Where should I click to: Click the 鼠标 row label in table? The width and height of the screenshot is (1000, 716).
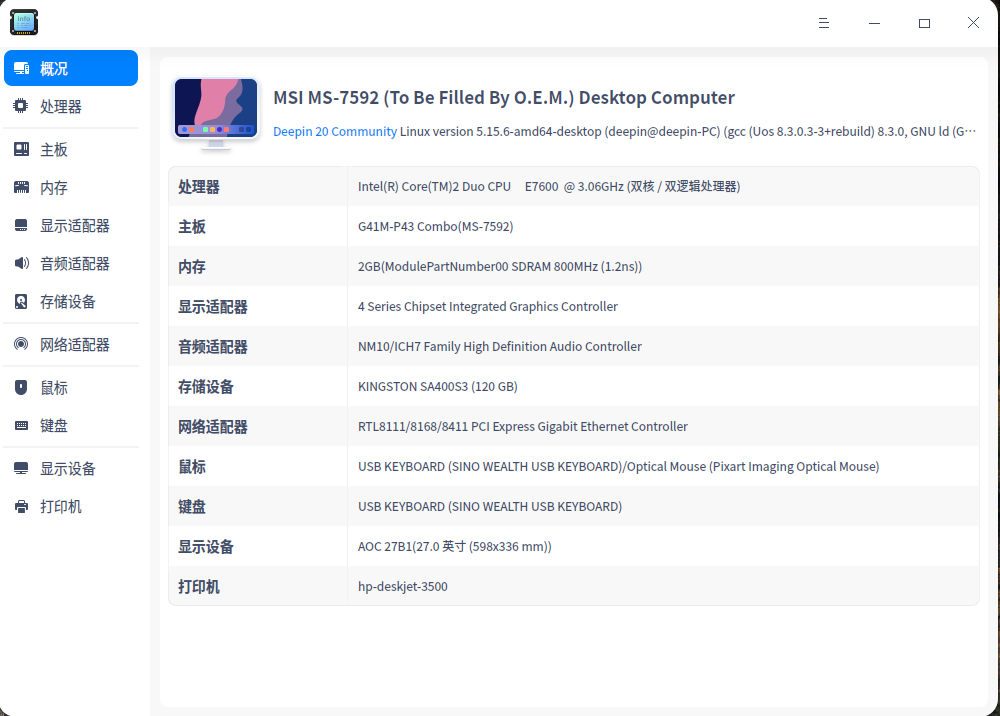(191, 467)
